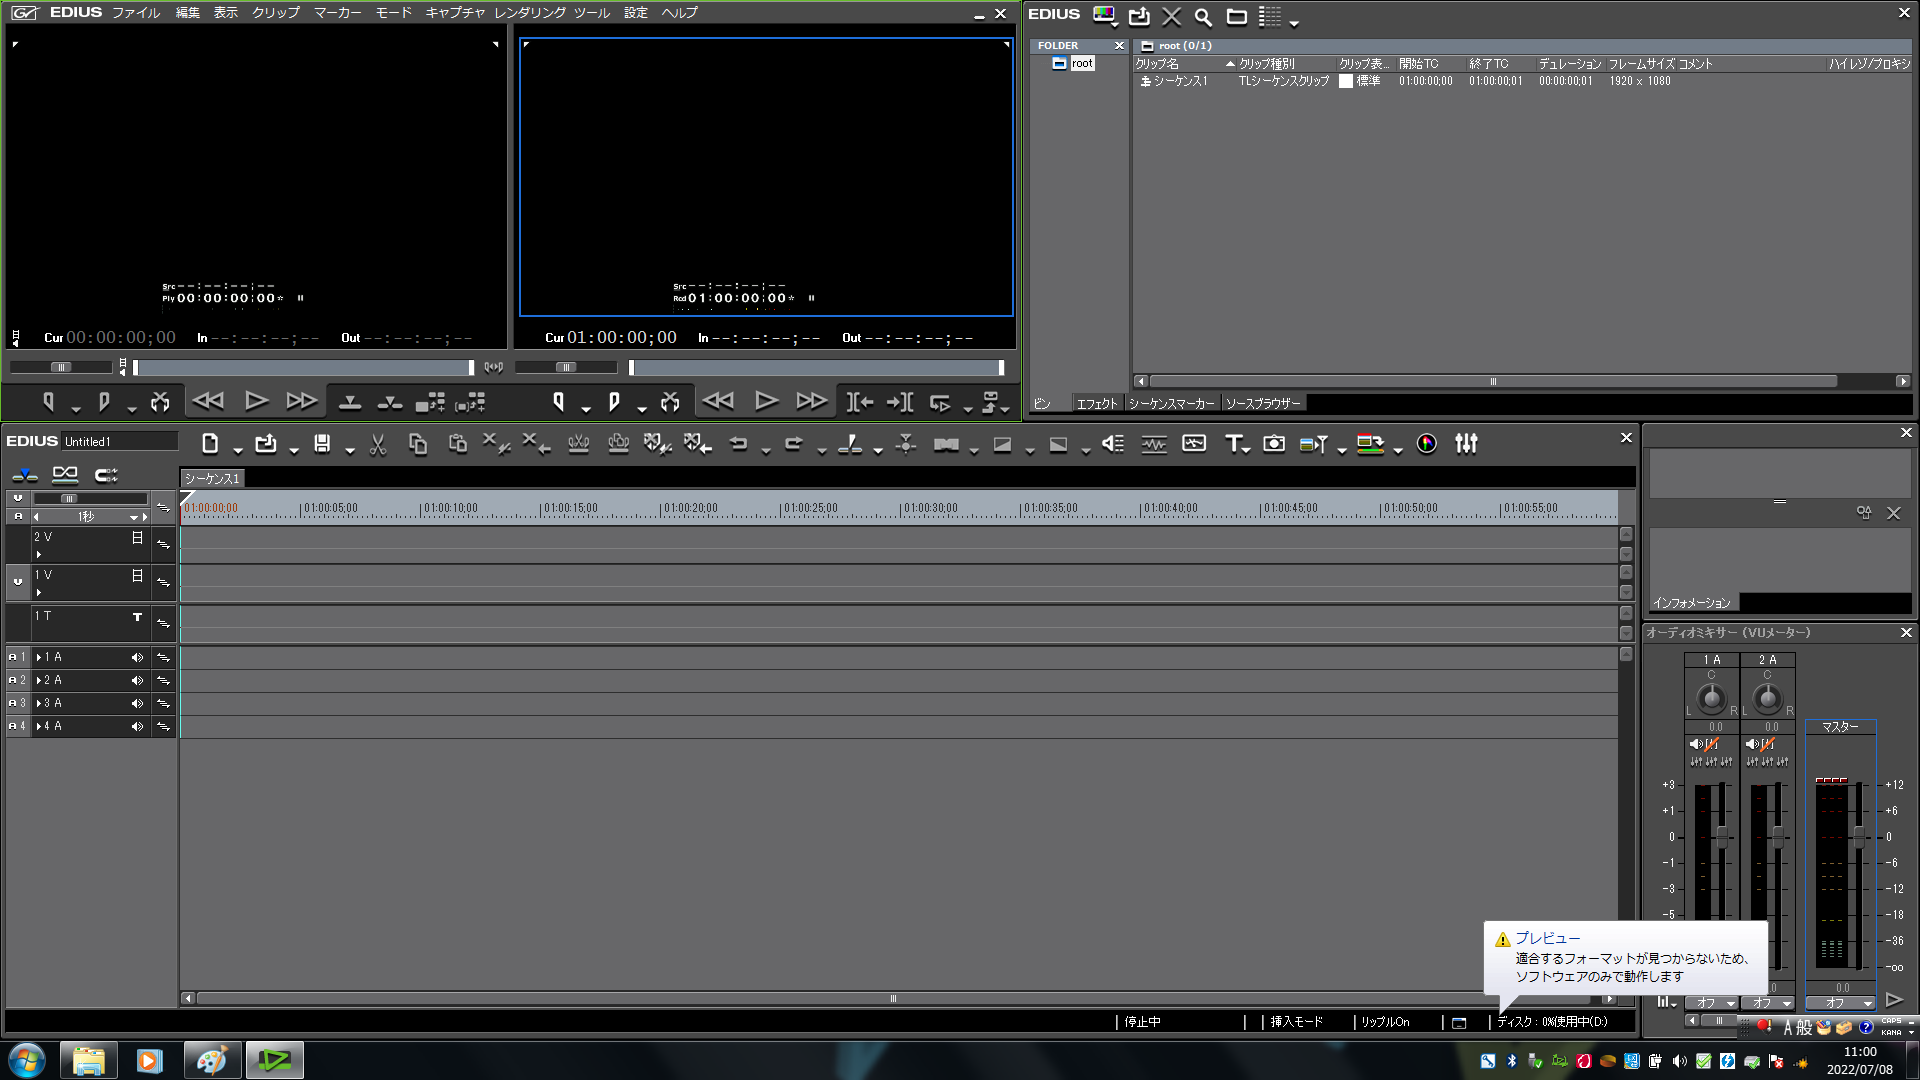Click the Set Default Transition icon
Viewport: 1920px width, 1080px height.
[946, 444]
